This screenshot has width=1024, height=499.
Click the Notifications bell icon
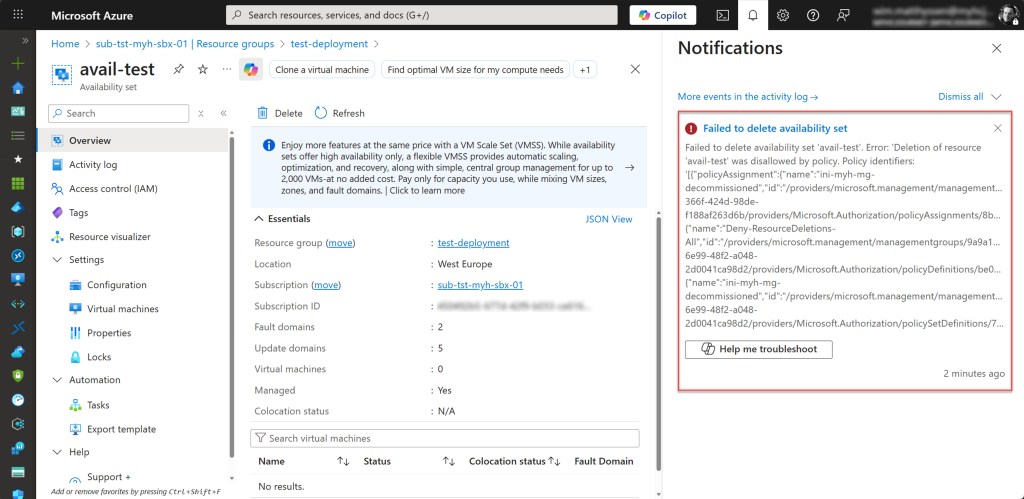pos(753,15)
